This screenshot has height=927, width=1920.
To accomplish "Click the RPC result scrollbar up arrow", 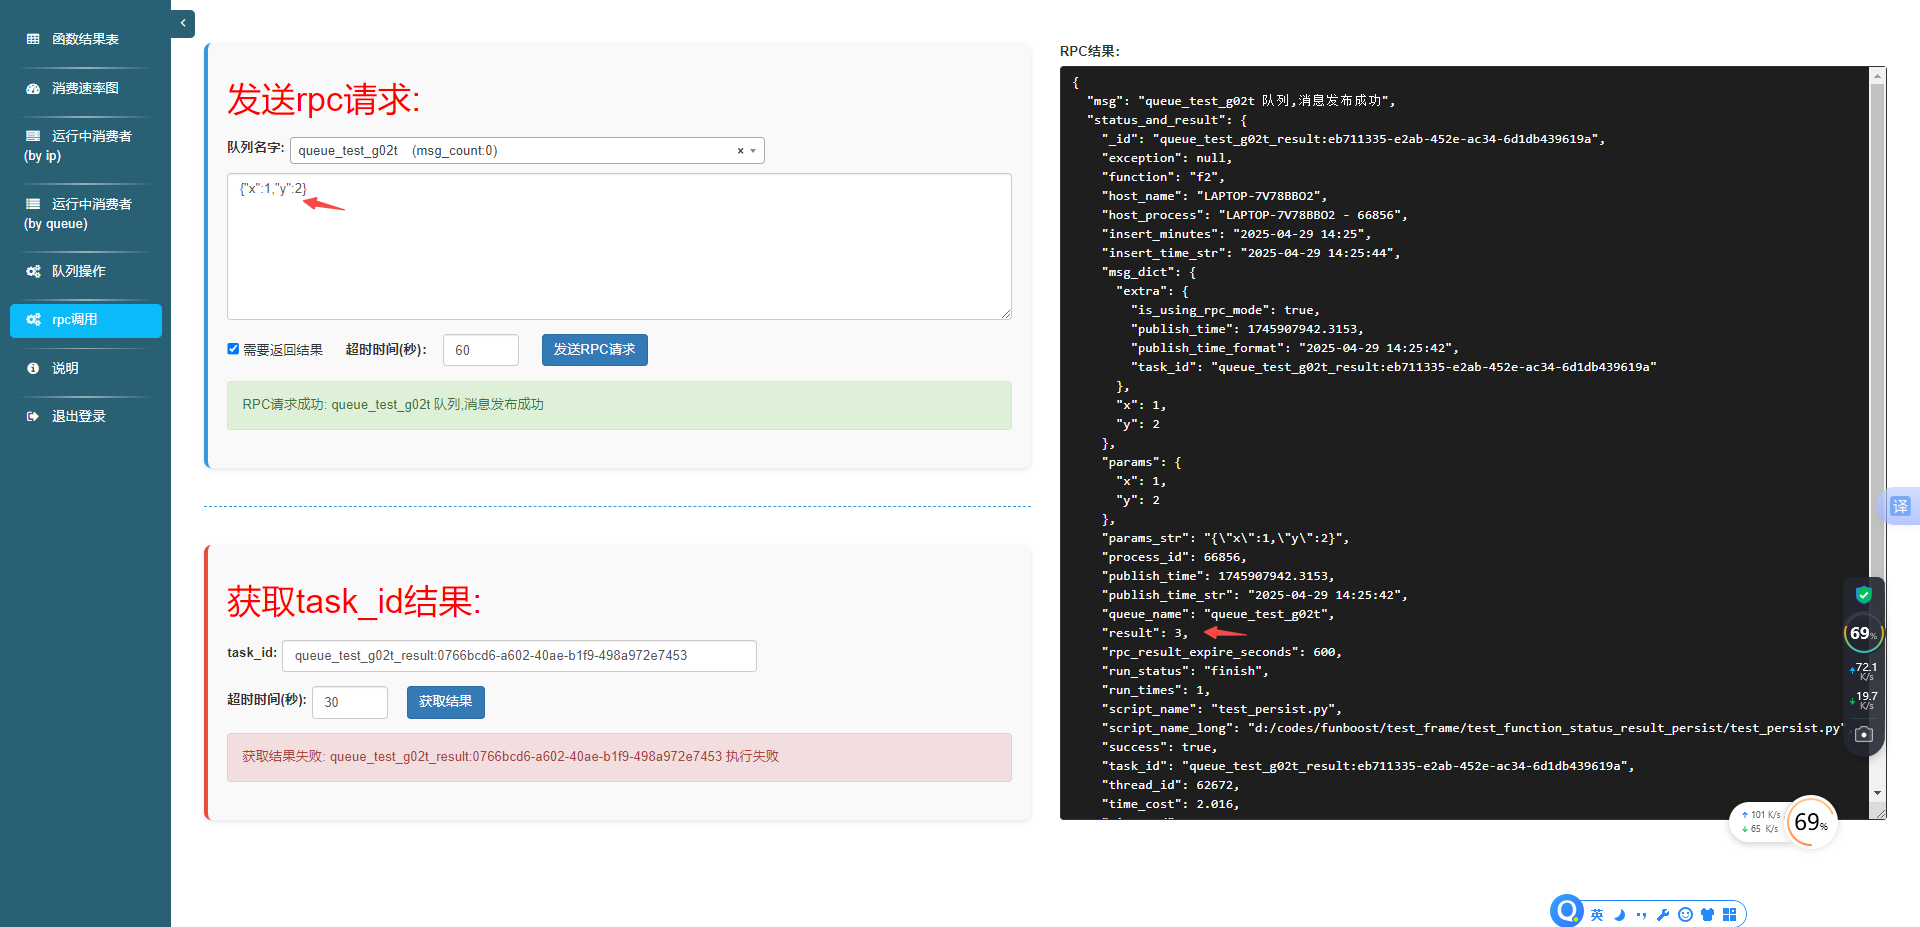I will (x=1878, y=75).
